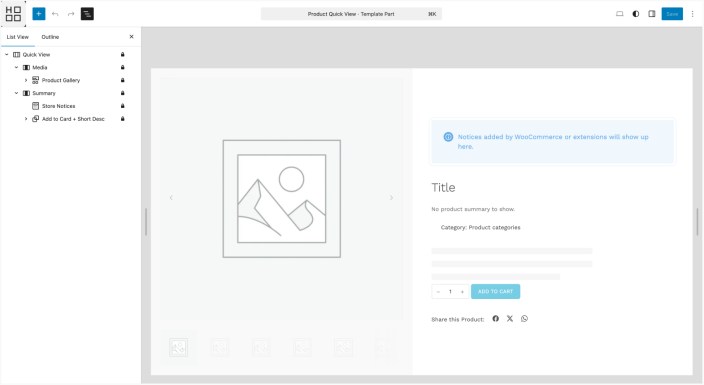704x385 pixels.
Task: Click the Product Gallery block icon
Action: (x=35, y=80)
